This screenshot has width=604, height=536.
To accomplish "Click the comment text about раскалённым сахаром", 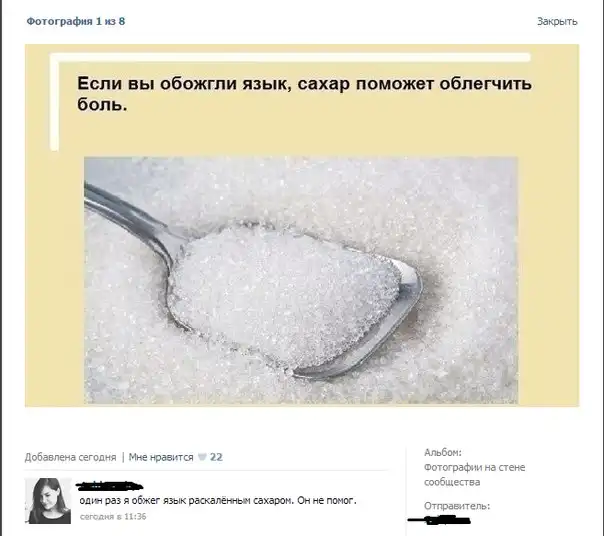I will tap(218, 501).
